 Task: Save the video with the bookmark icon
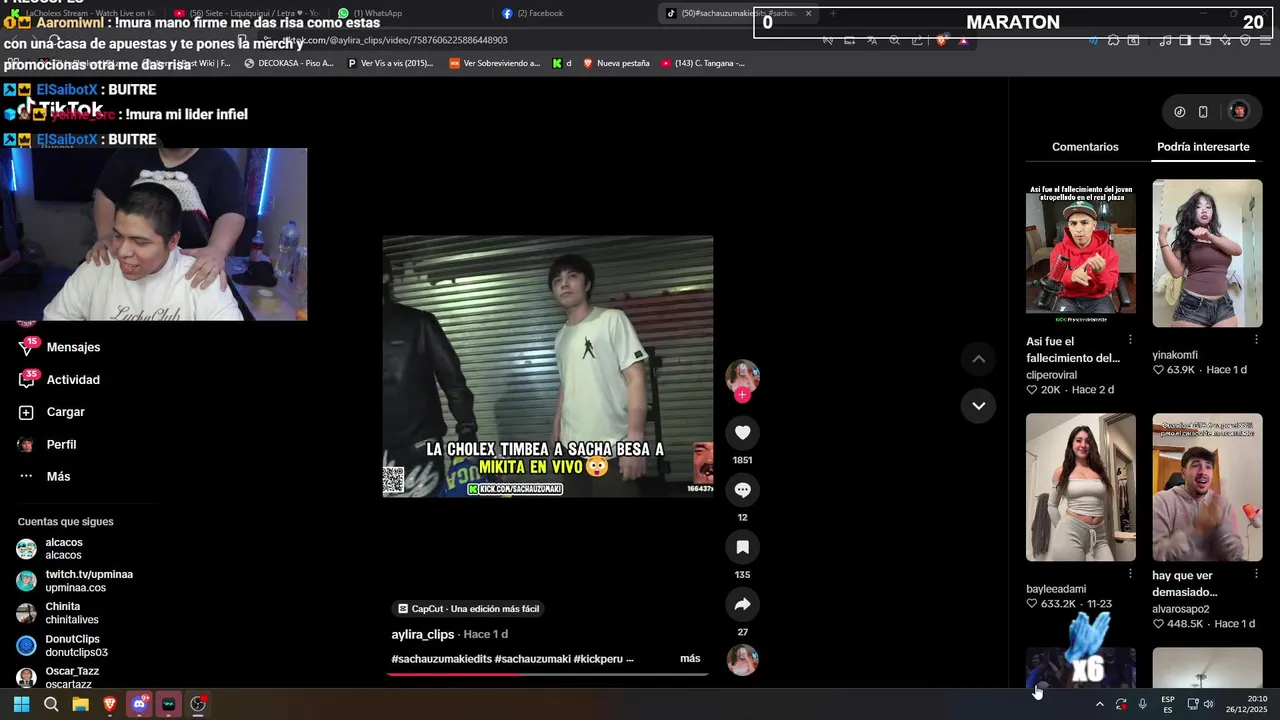tap(742, 547)
